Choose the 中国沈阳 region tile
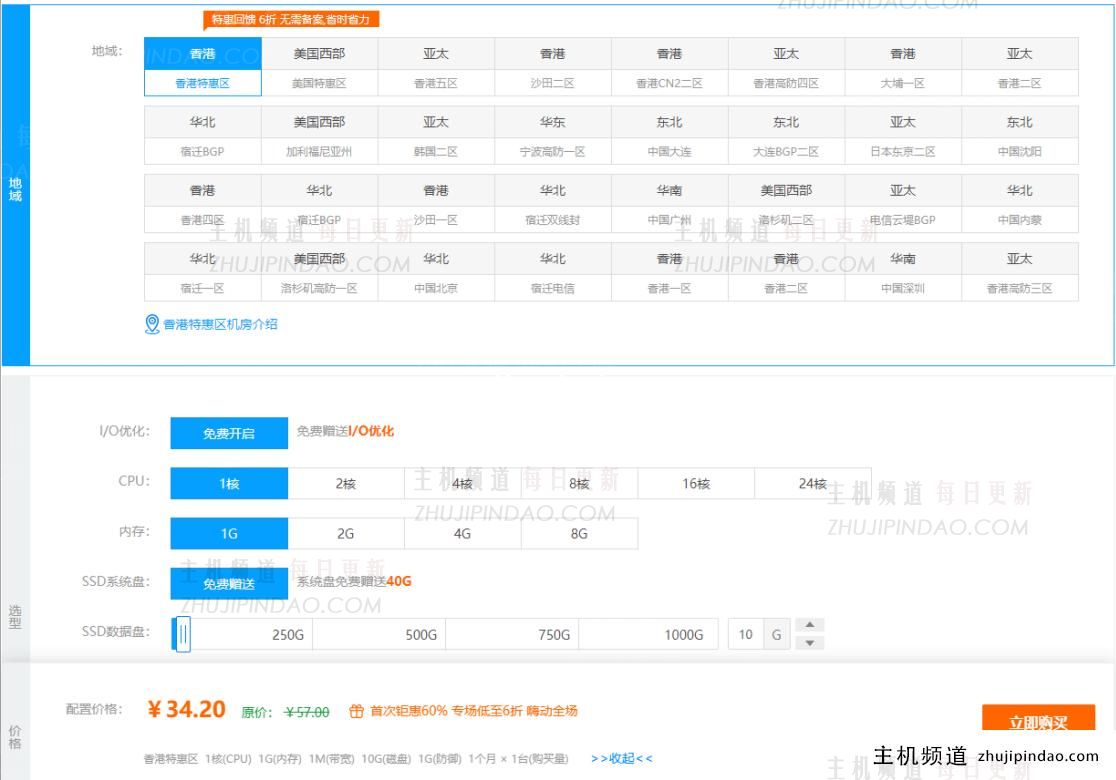This screenshot has width=1116, height=780. (1020, 135)
